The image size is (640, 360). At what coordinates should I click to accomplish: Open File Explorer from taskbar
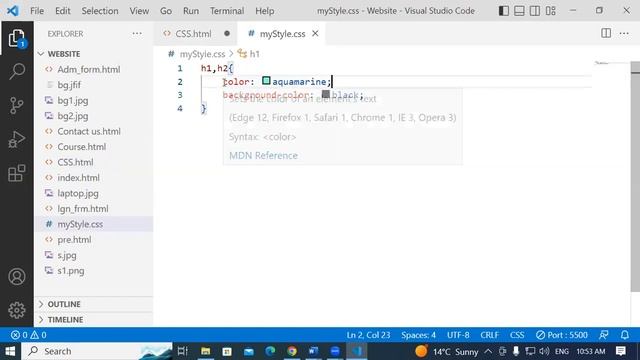pos(205,351)
